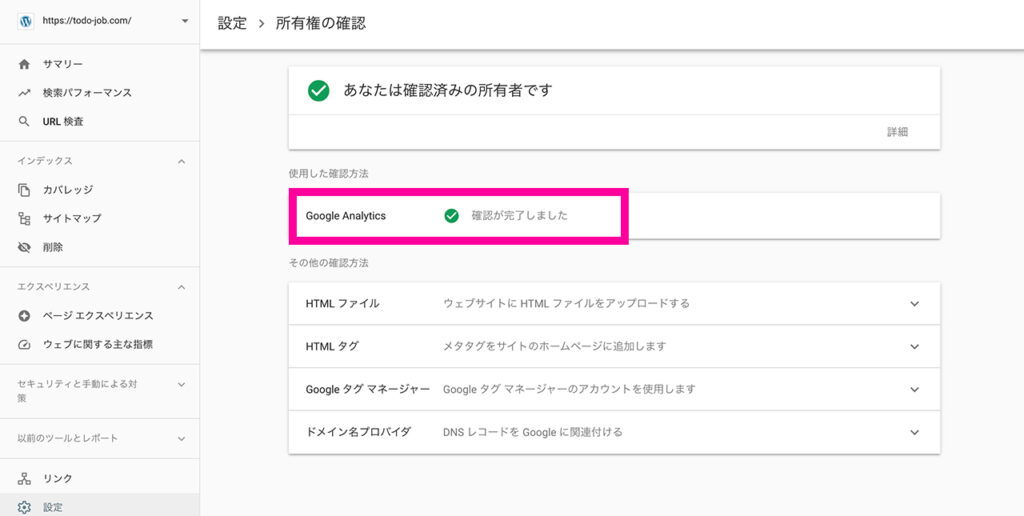Click ウェブサイトに HTML ファイルをアップロードする description
This screenshot has width=1024, height=516.
566,304
